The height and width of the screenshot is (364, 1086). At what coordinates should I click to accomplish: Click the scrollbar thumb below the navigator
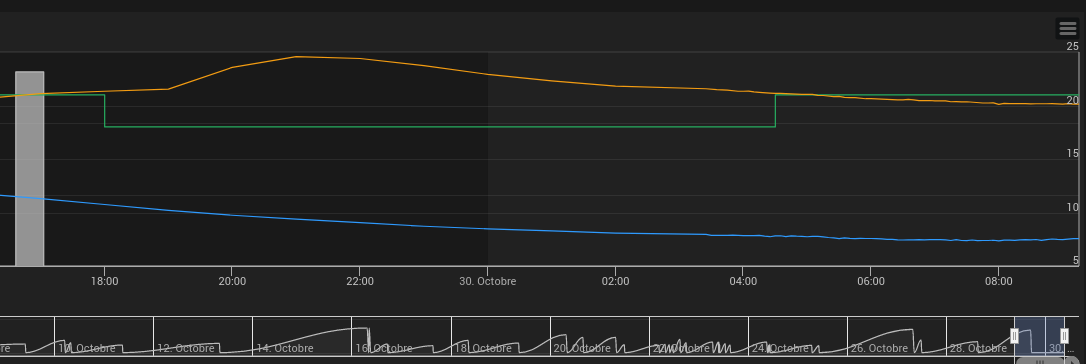click(1041, 361)
